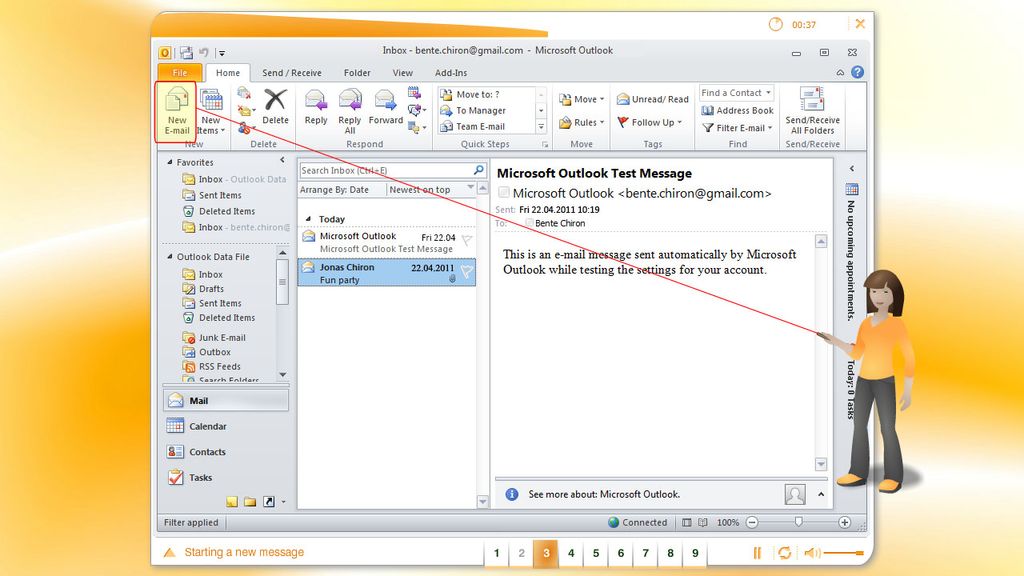This screenshot has width=1024, height=576.
Task: Switch to Tasks view
Action: 226,477
